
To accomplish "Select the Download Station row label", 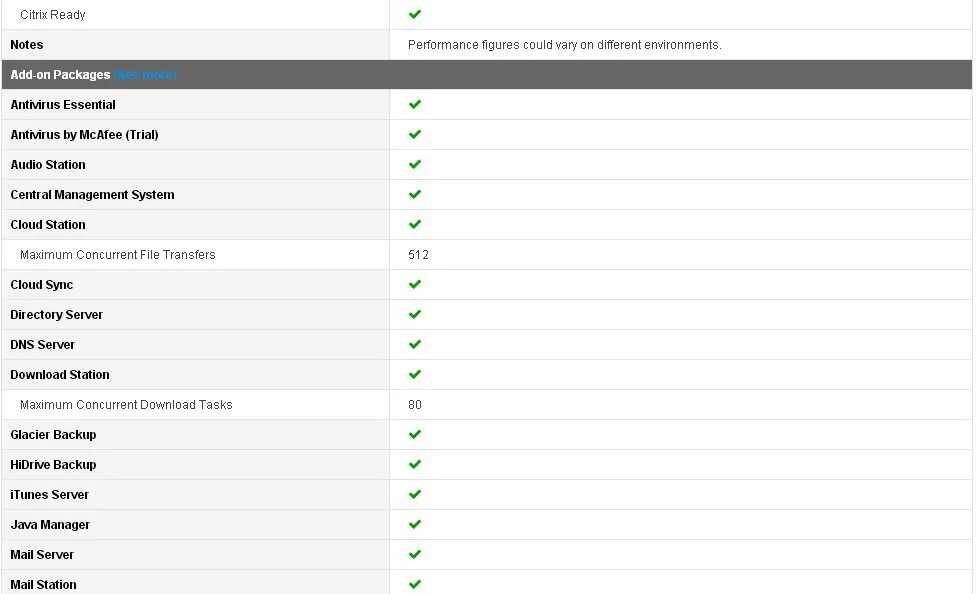I will [60, 374].
